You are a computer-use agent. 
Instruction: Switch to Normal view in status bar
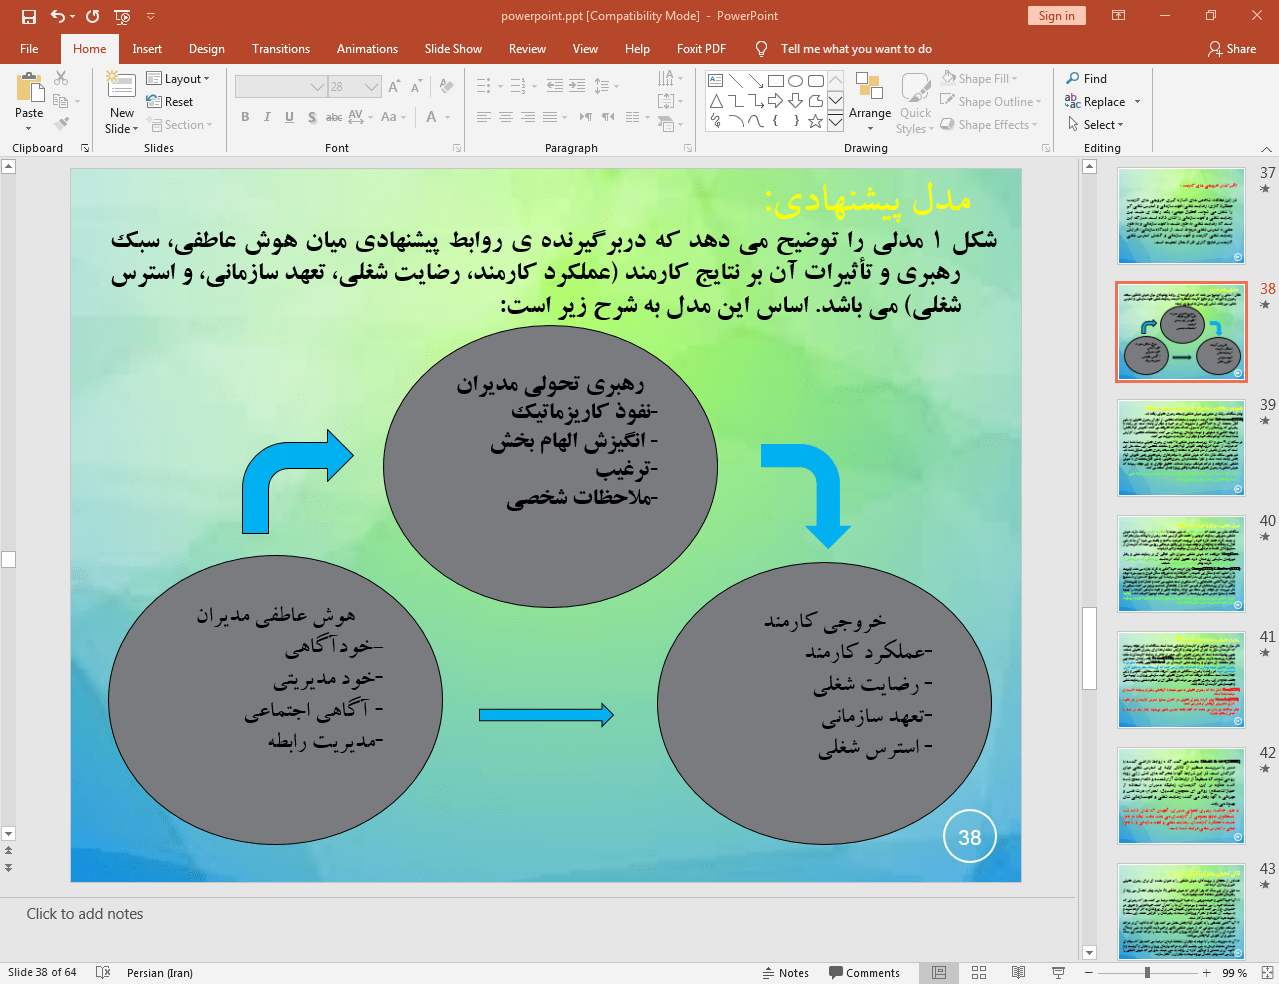[x=939, y=972]
